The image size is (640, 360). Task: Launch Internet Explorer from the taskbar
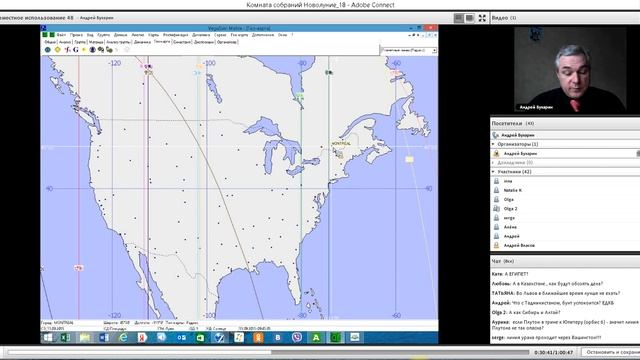(x=123, y=338)
